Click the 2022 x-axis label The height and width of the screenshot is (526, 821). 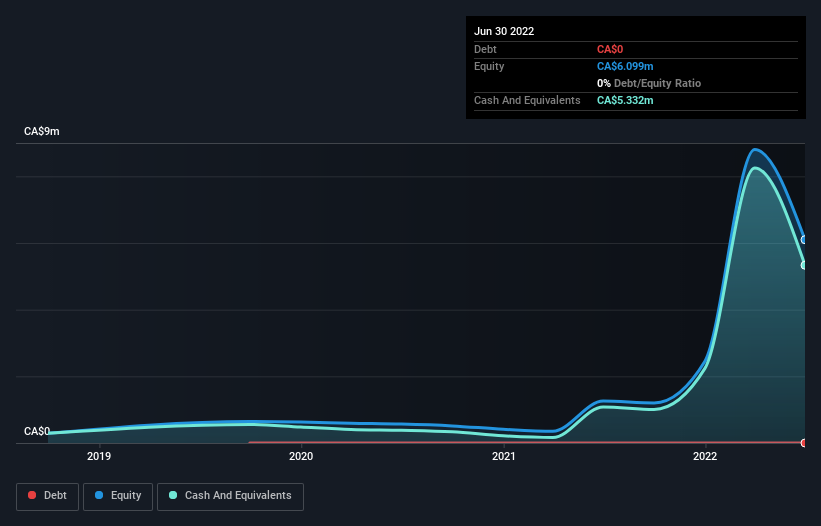(x=705, y=456)
